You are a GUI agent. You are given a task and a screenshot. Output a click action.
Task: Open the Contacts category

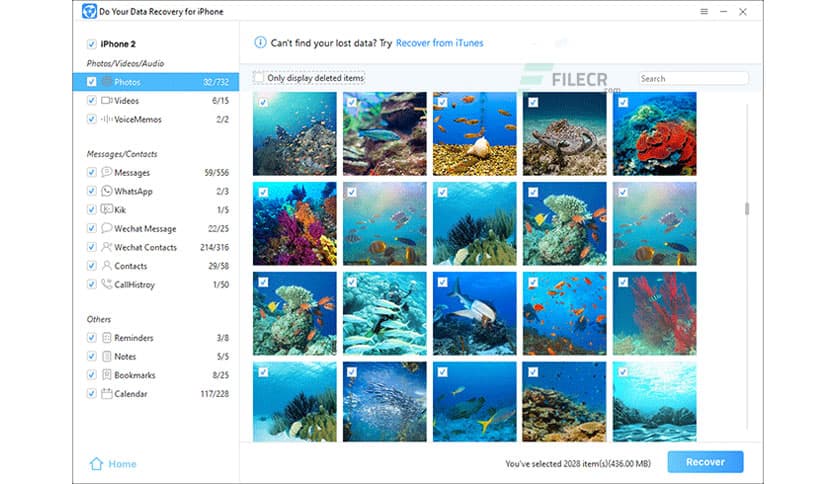coord(131,265)
